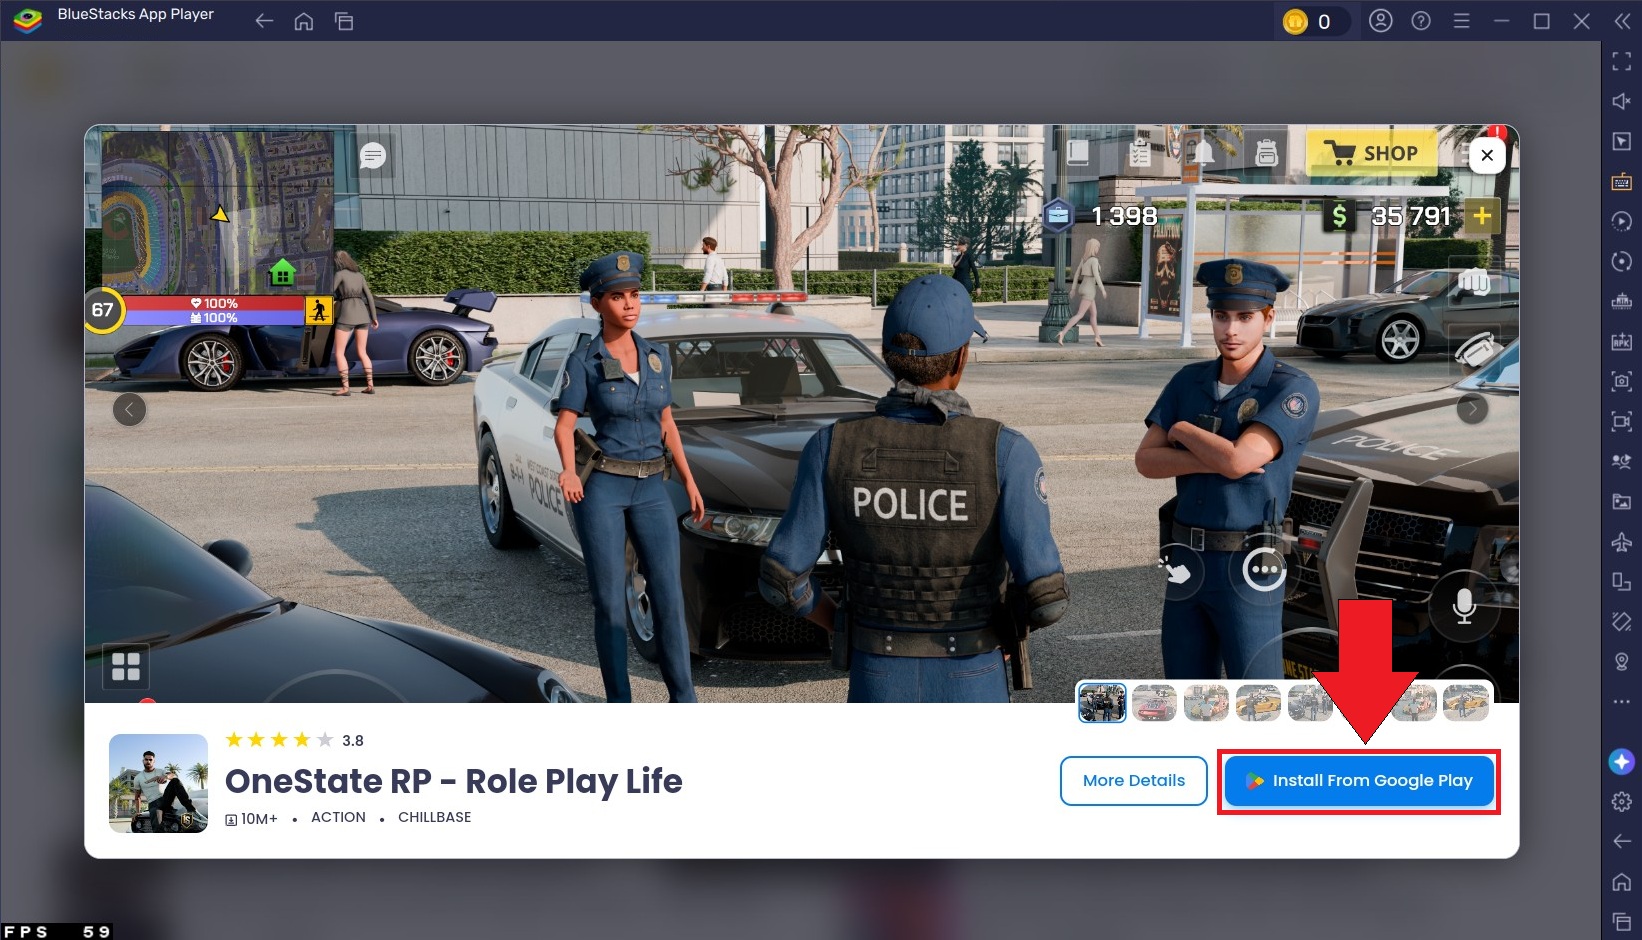Viewport: 1642px width, 940px height.
Task: Go back using title bar back arrow
Action: coord(264,21)
